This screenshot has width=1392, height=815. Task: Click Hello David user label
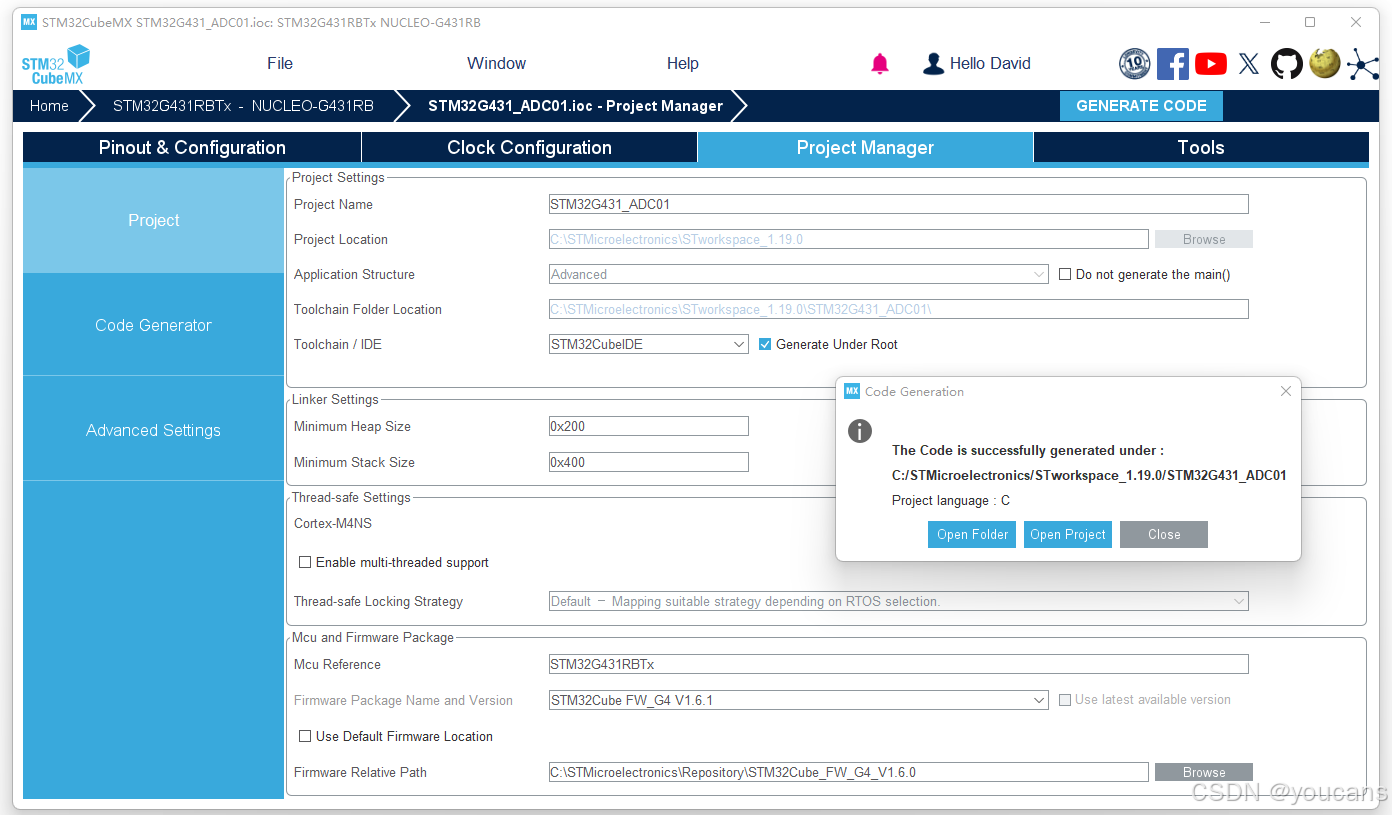coord(990,64)
